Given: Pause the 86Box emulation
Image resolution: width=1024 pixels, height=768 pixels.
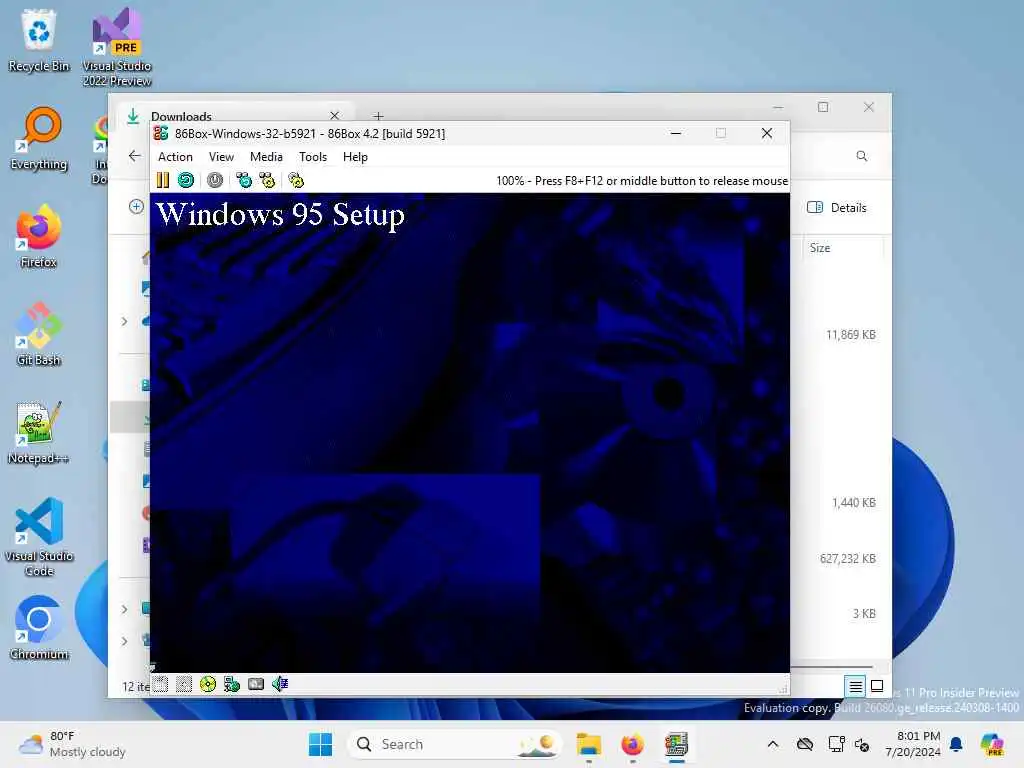Looking at the screenshot, I should 163,180.
